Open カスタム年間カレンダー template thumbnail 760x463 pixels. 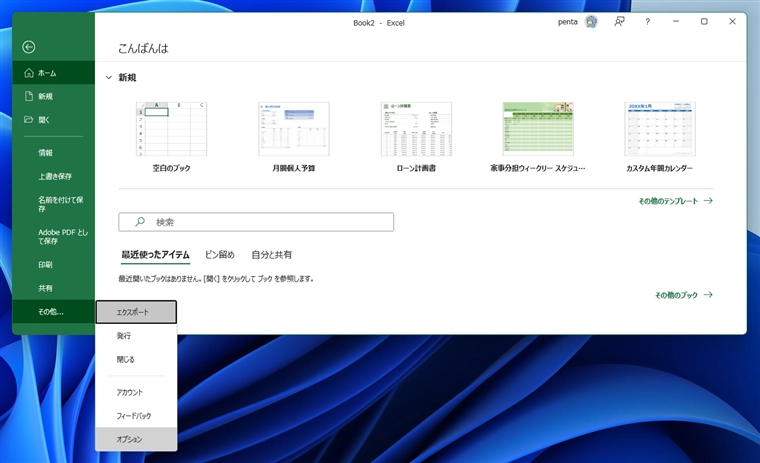pos(660,129)
